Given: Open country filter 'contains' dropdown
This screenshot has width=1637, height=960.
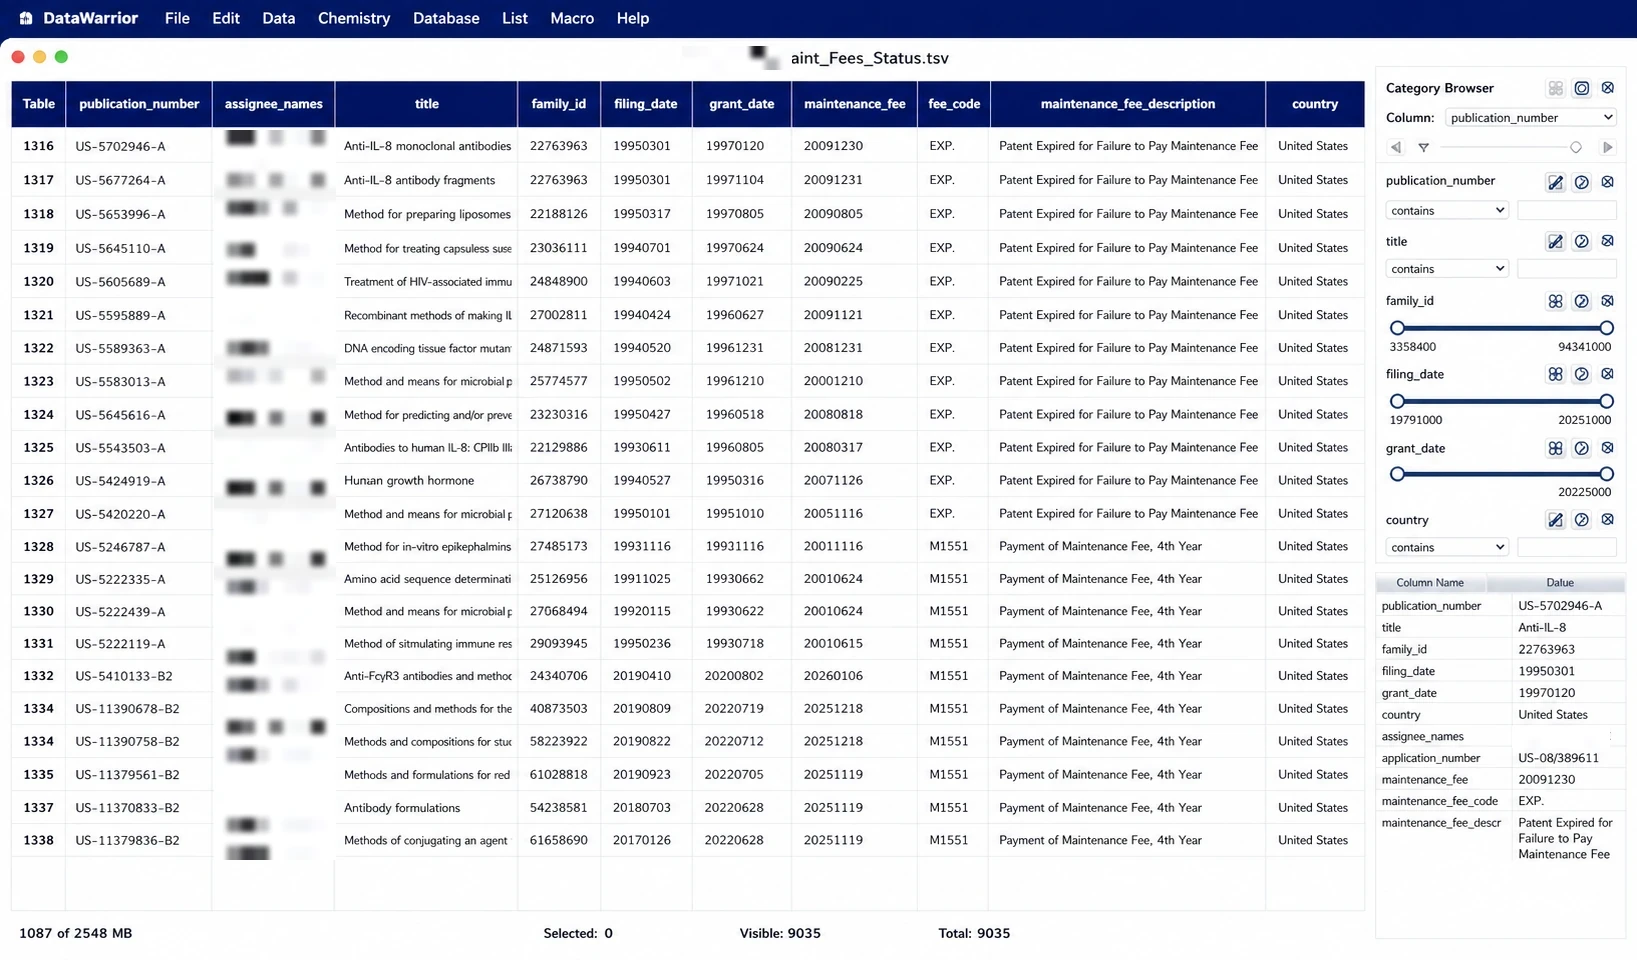Looking at the screenshot, I should click(1446, 547).
